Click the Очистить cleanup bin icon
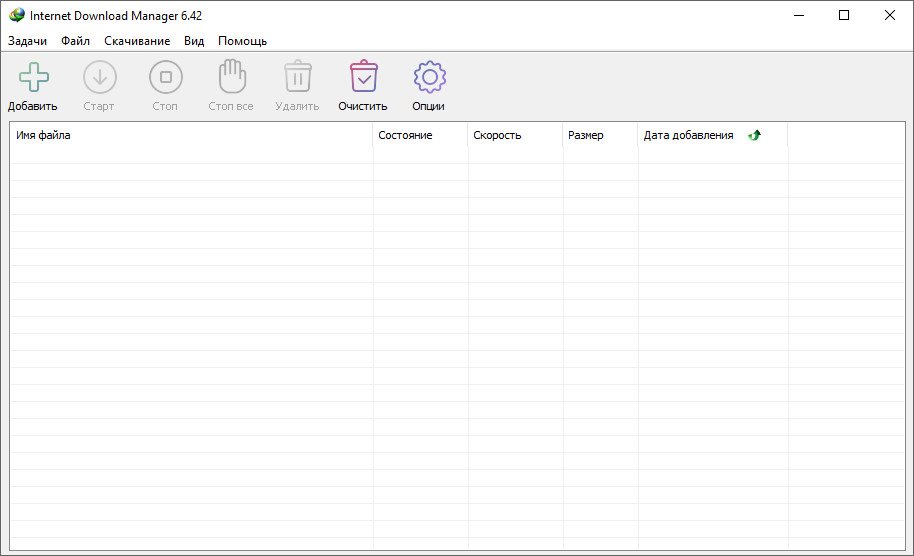Screen dimensions: 914x556 coord(363,77)
